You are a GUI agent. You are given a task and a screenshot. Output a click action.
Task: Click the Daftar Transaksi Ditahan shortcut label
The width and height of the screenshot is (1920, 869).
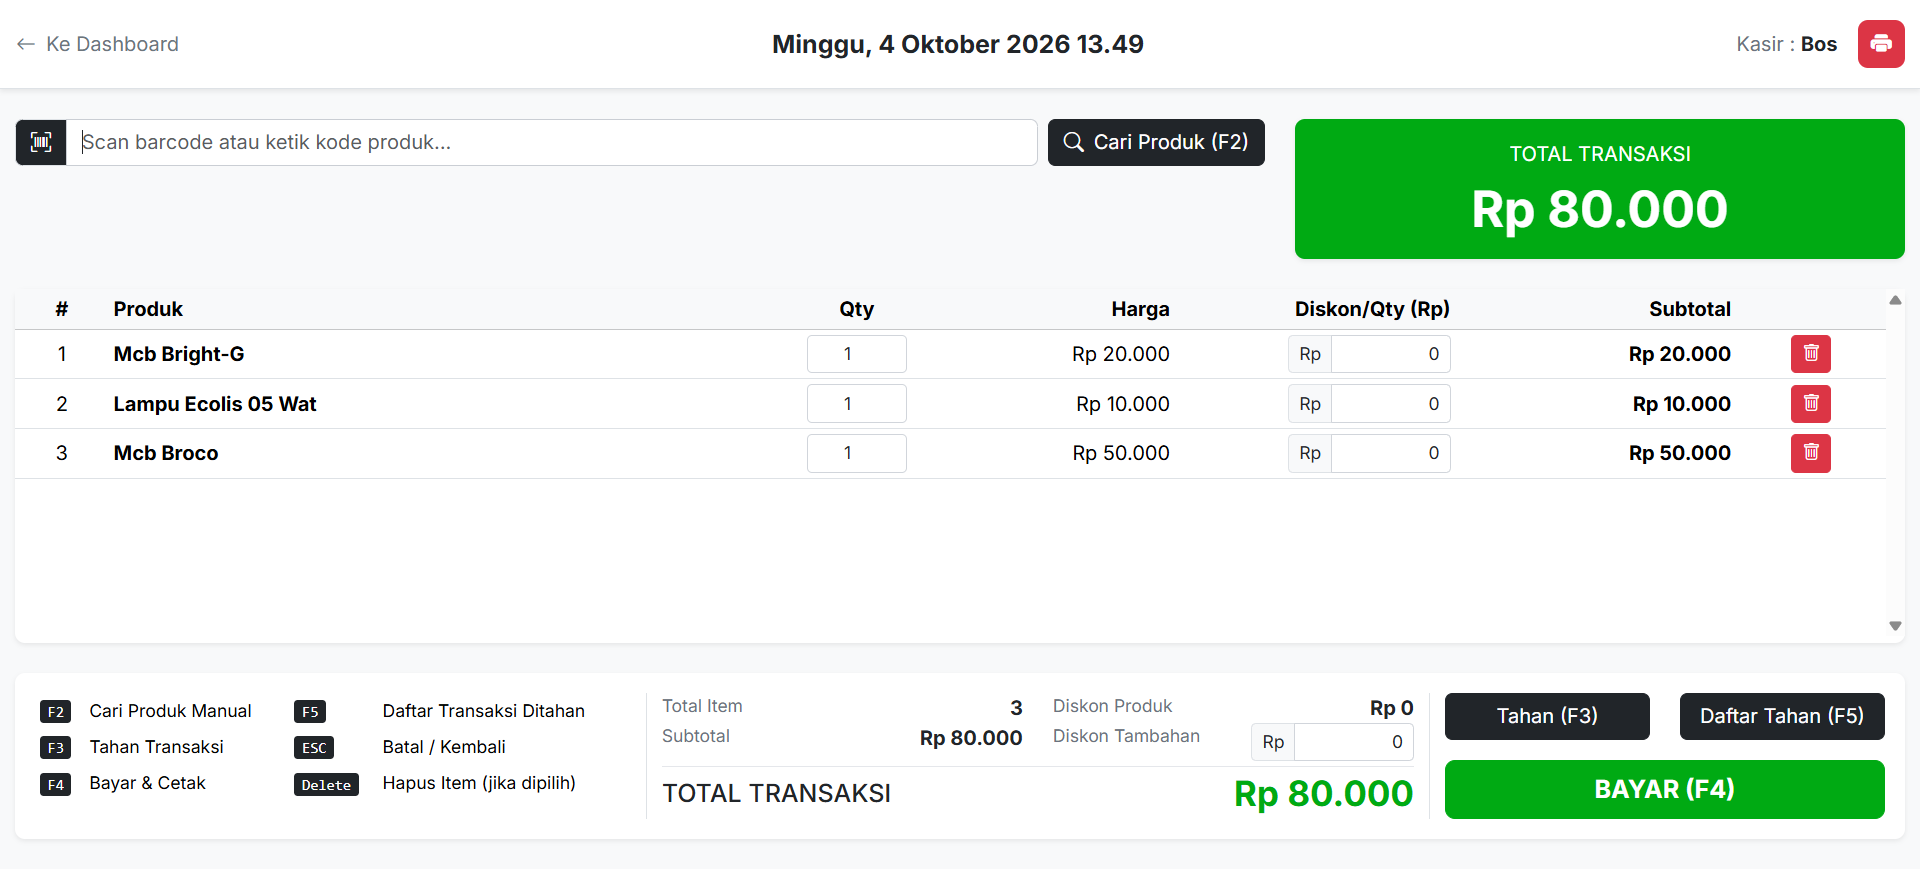point(484,711)
